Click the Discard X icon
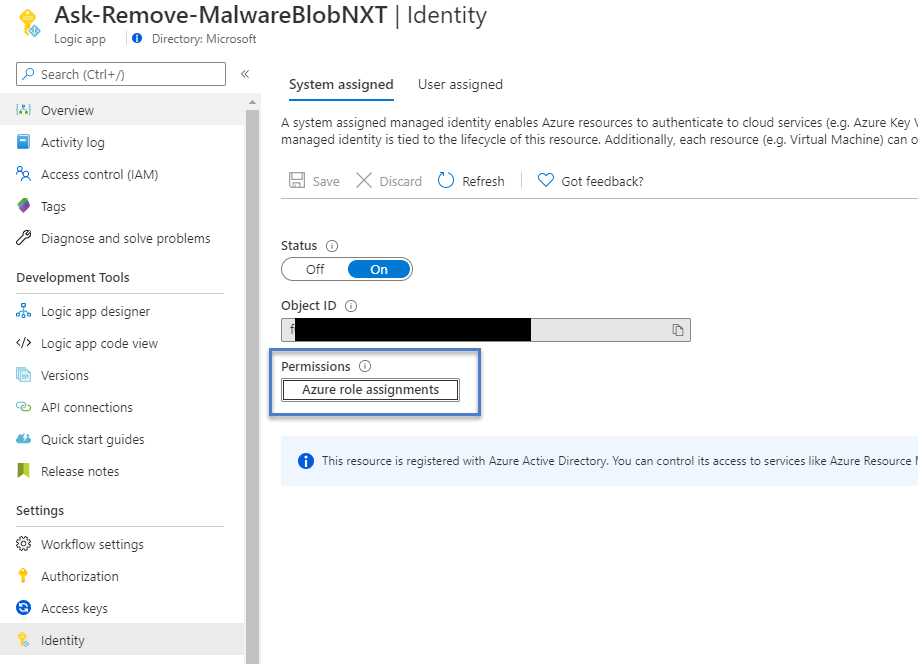 point(364,180)
